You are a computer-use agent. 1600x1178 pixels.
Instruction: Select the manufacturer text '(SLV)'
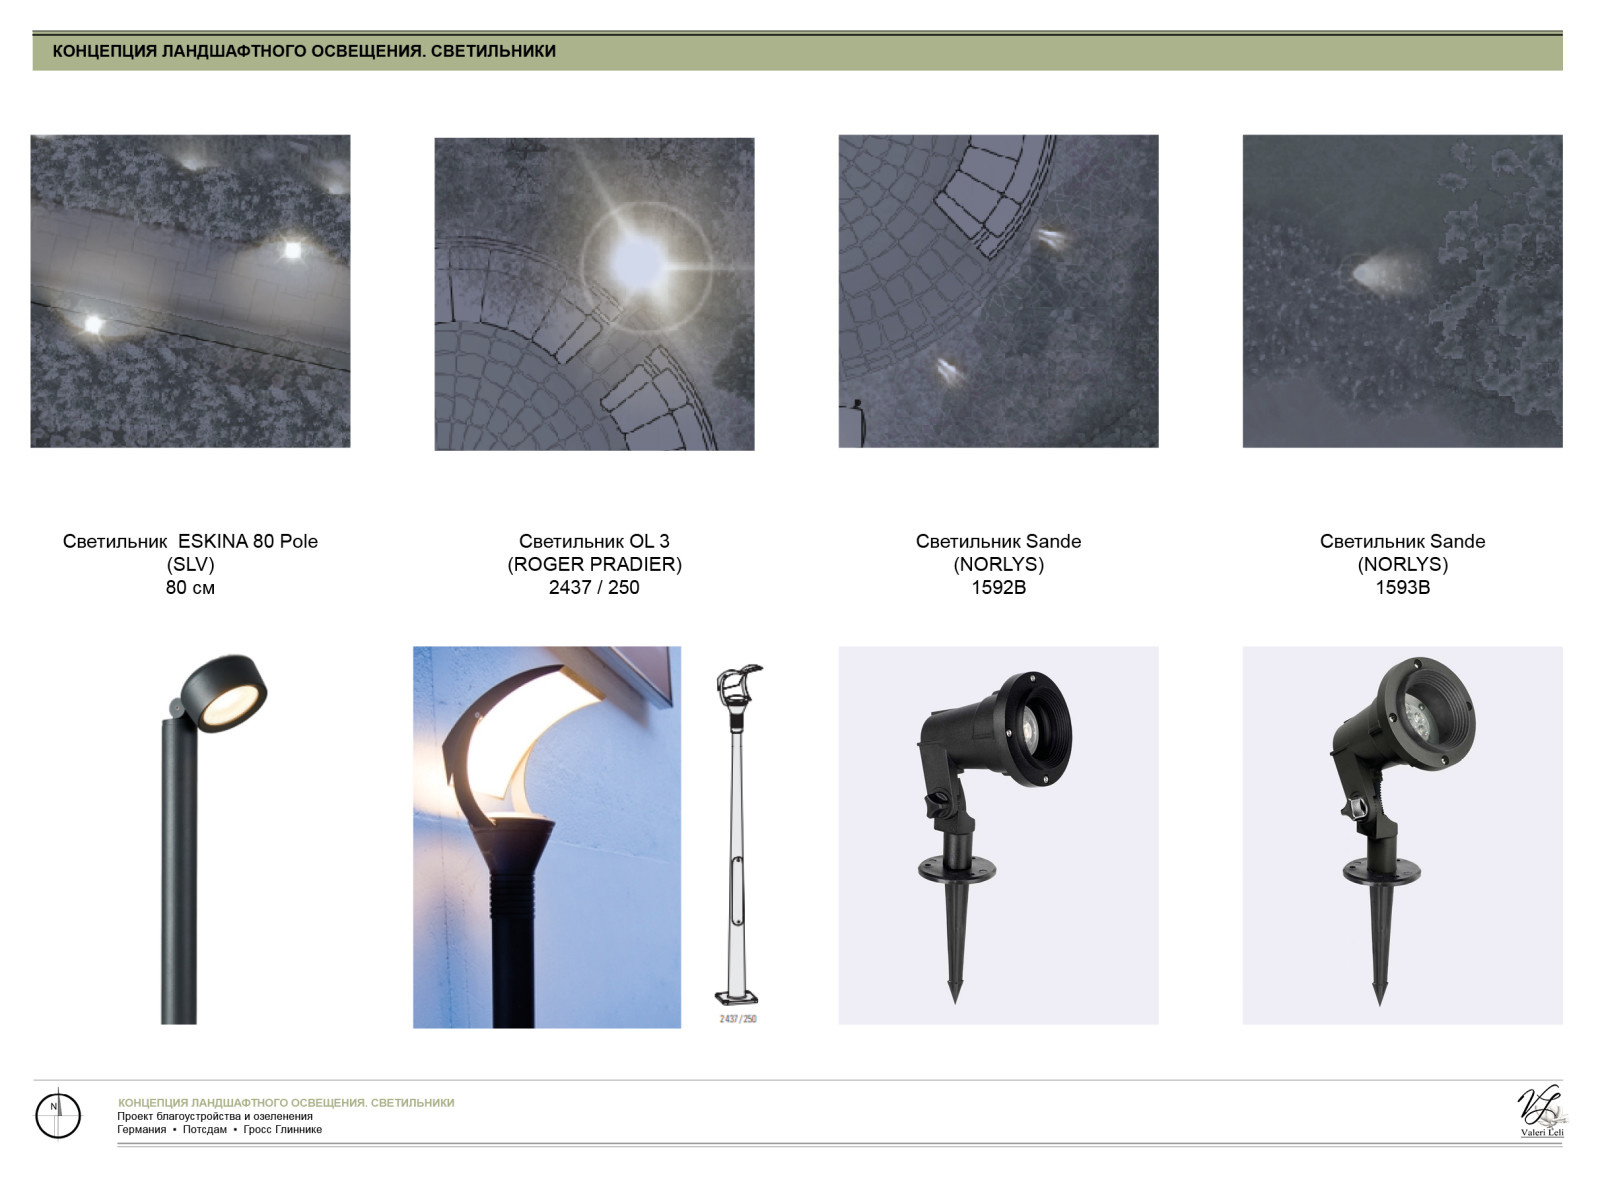pyautogui.click(x=190, y=564)
